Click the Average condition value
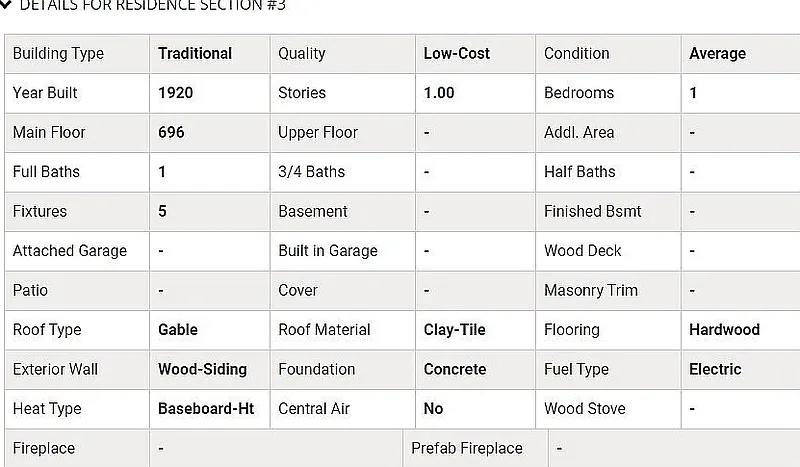This screenshot has height=467, width=800. tap(717, 54)
